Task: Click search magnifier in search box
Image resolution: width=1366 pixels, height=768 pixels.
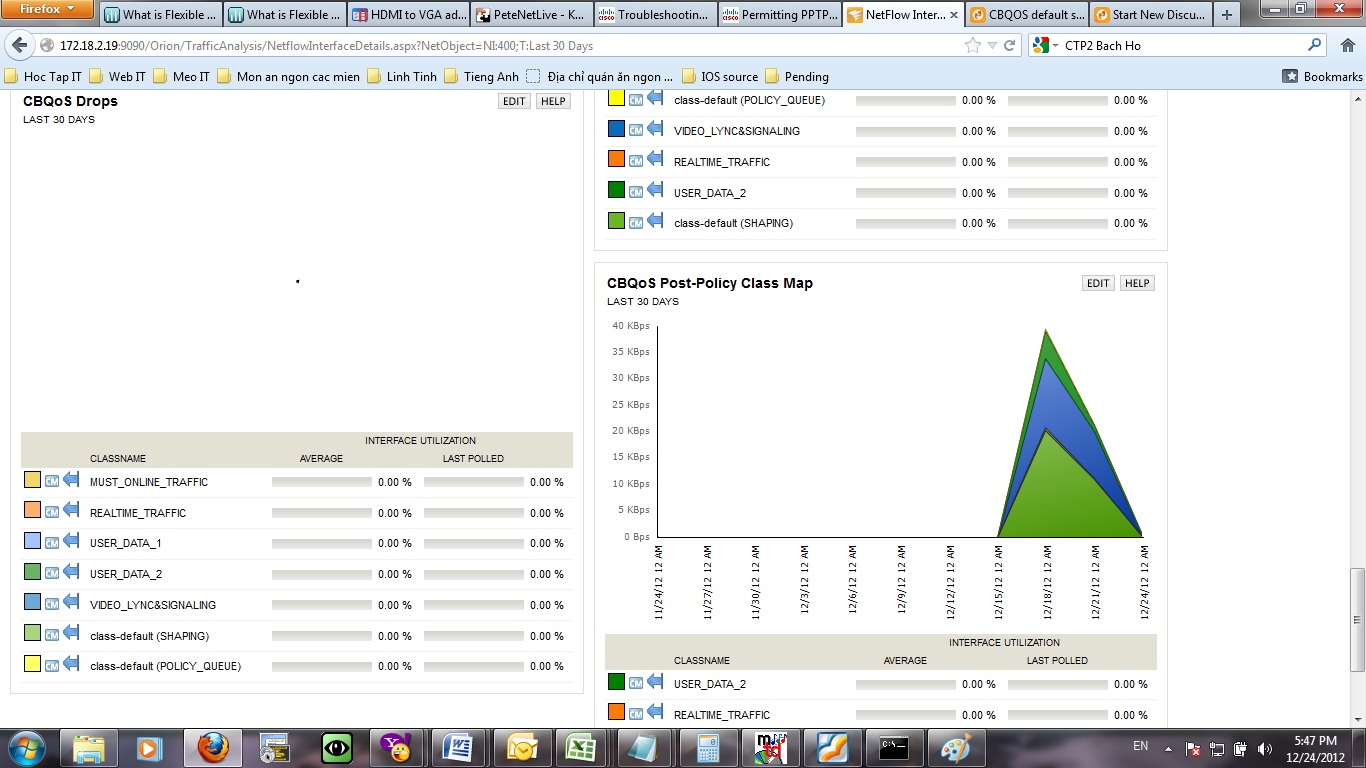Action: coord(1315,45)
